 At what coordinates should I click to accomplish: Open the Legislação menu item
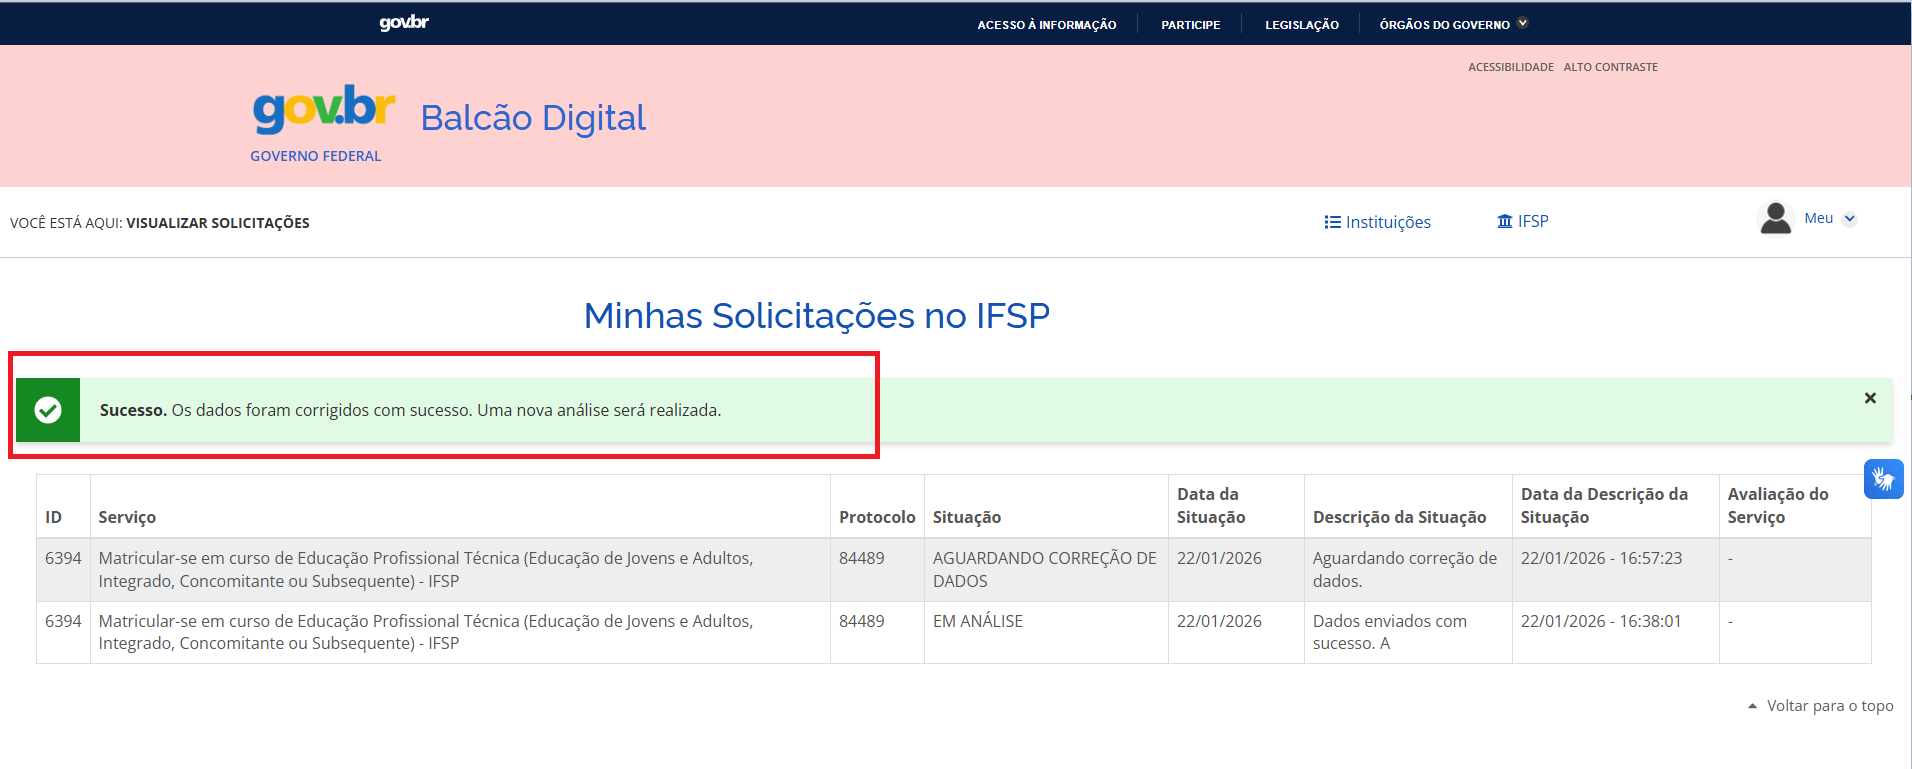pyautogui.click(x=1301, y=24)
